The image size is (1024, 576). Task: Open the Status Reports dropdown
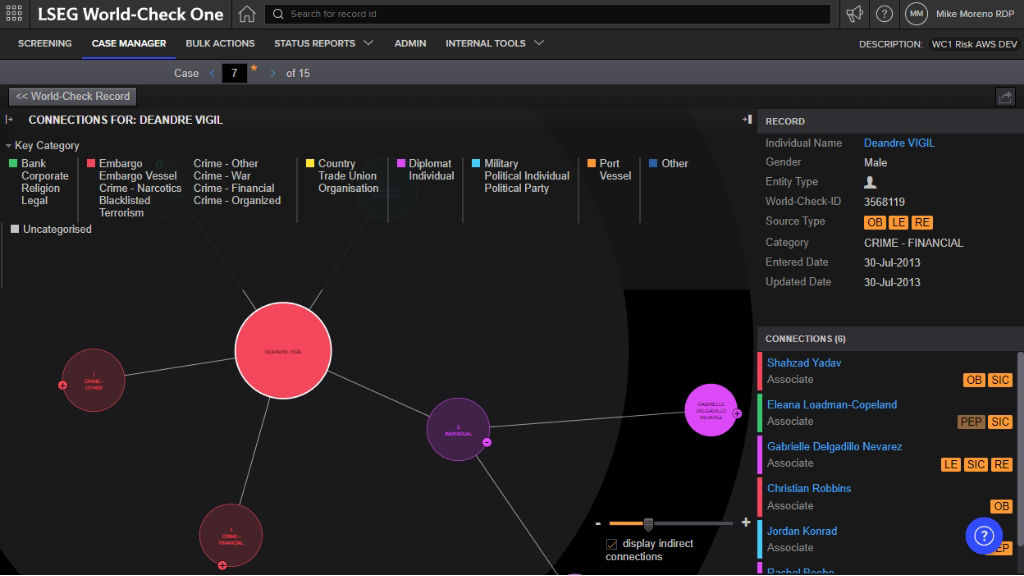pyautogui.click(x=323, y=44)
